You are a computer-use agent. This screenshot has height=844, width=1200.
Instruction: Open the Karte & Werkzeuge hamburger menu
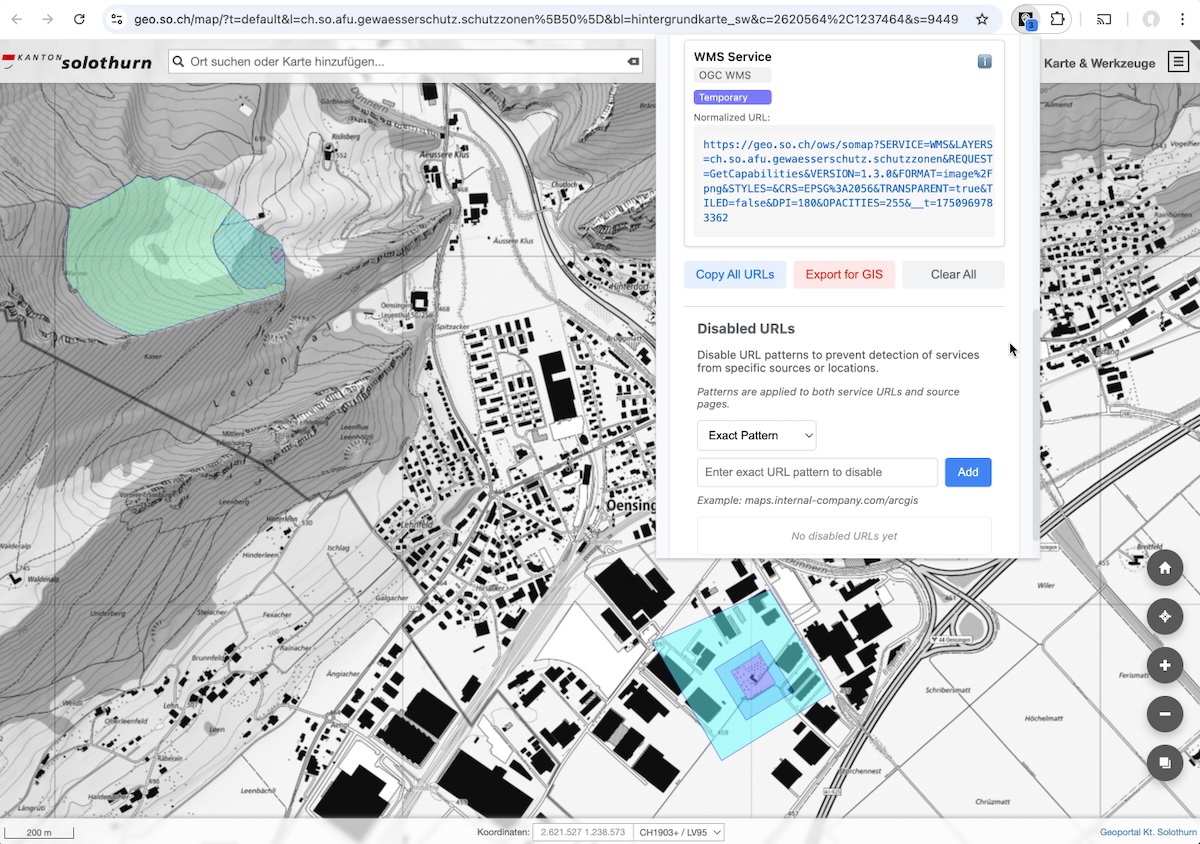click(x=1177, y=62)
